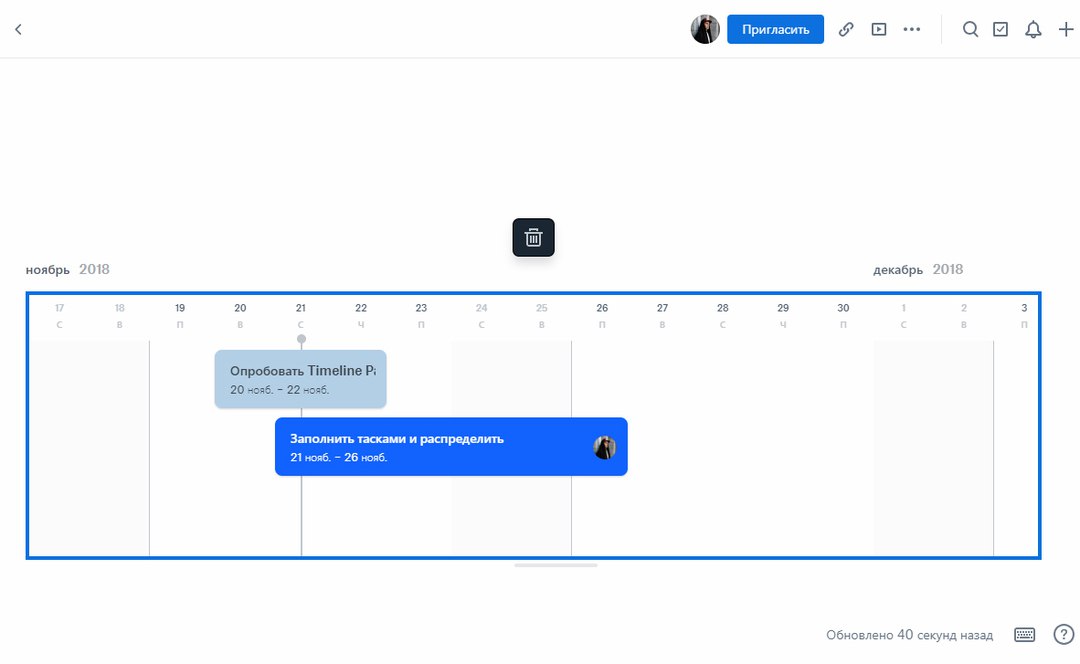The width and height of the screenshot is (1080, 664).
Task: Click the ноябрь 2018 month label
Action: (68, 269)
